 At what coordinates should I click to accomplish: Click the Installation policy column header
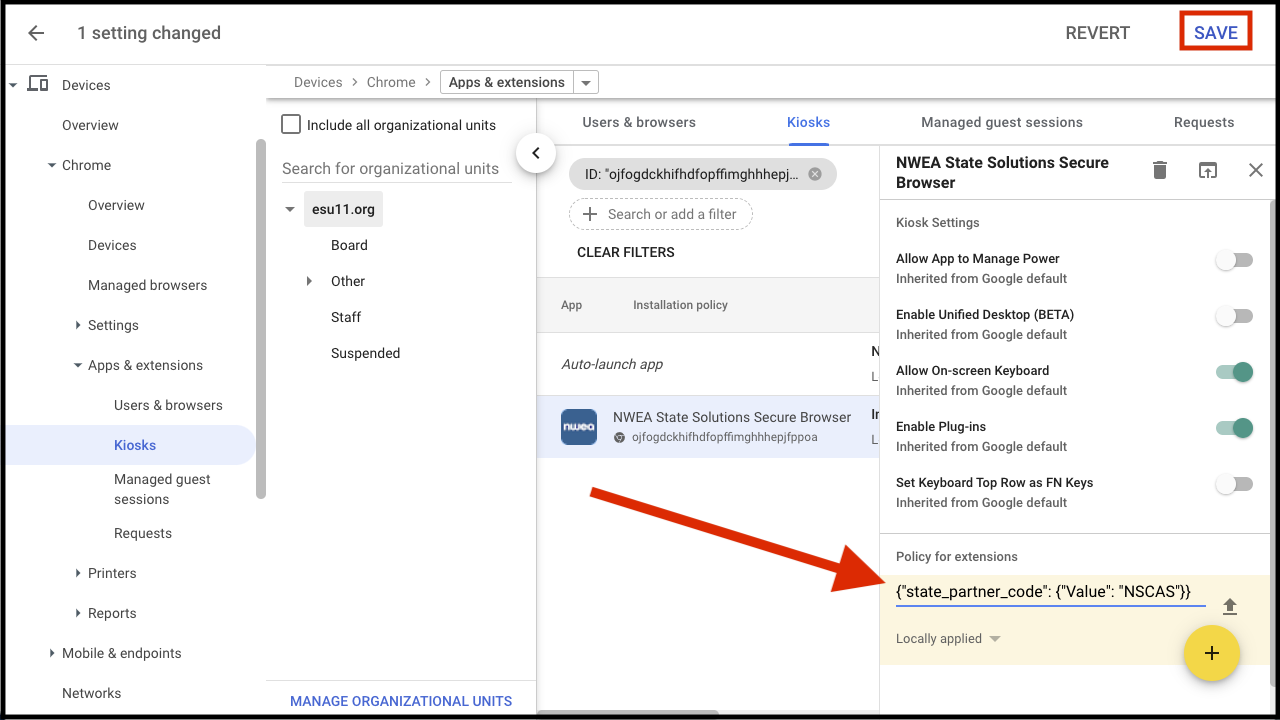pyautogui.click(x=680, y=305)
